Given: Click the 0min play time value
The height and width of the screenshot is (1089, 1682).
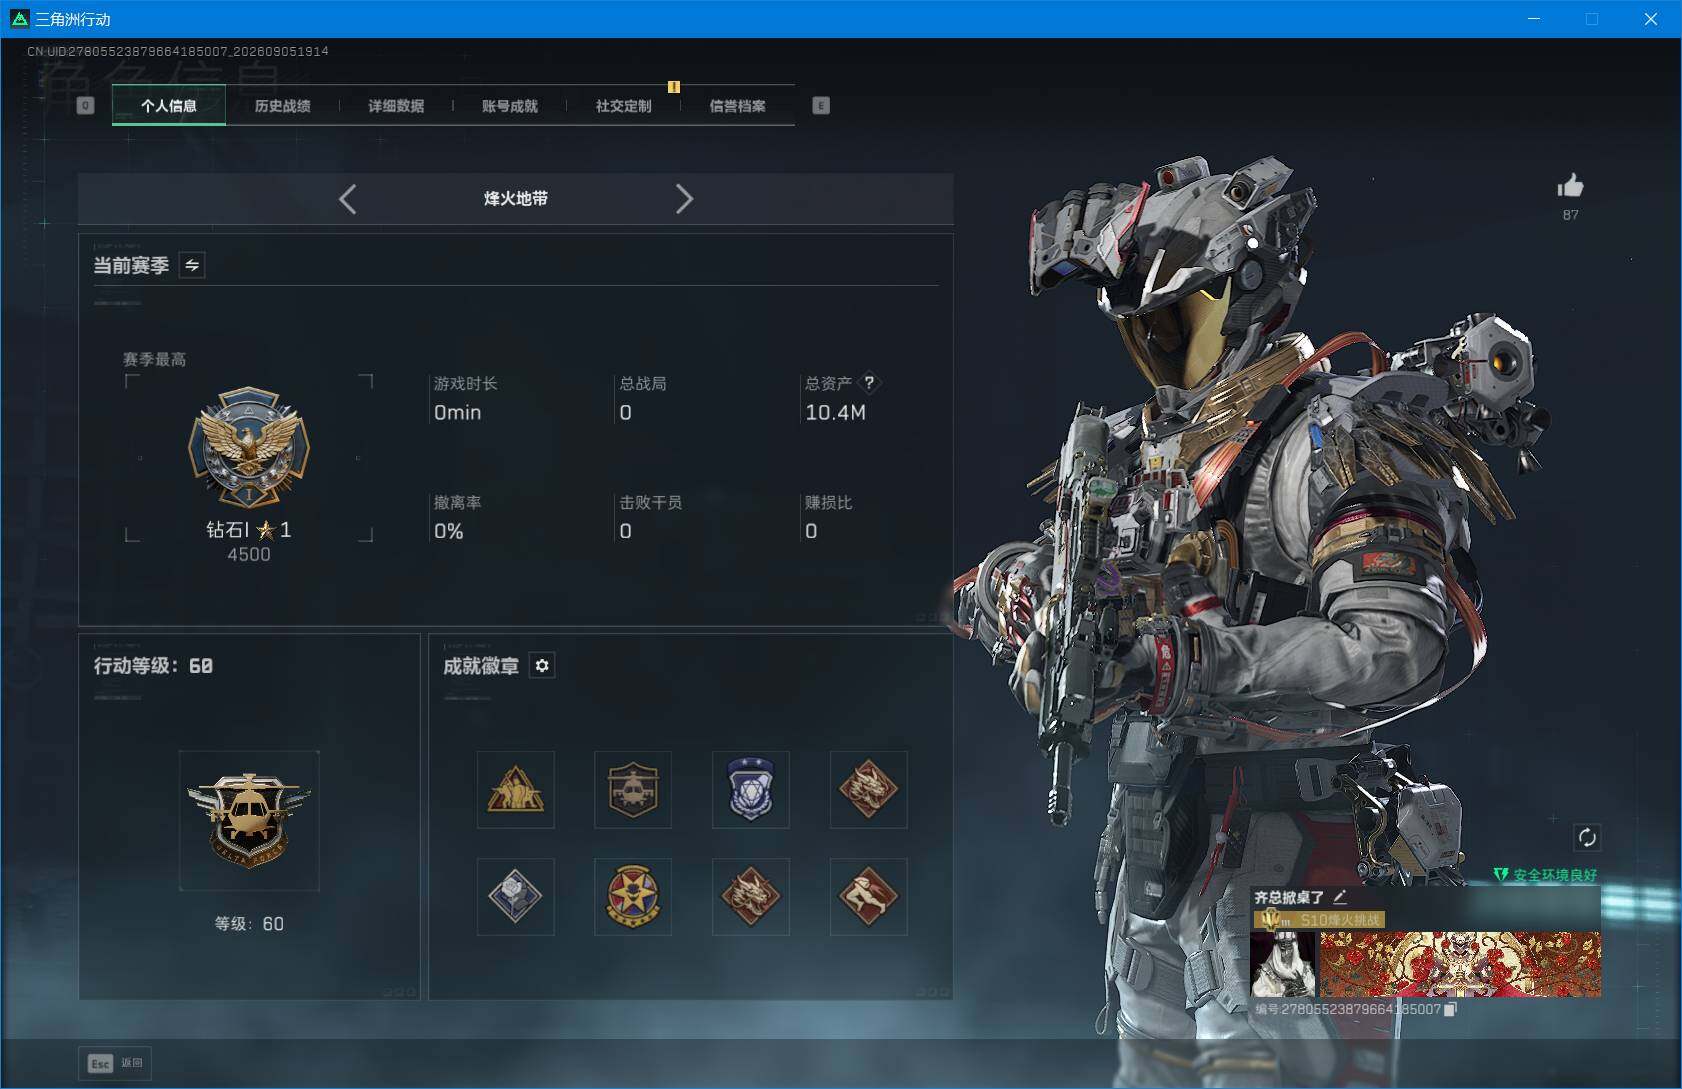Looking at the screenshot, I should click(458, 412).
